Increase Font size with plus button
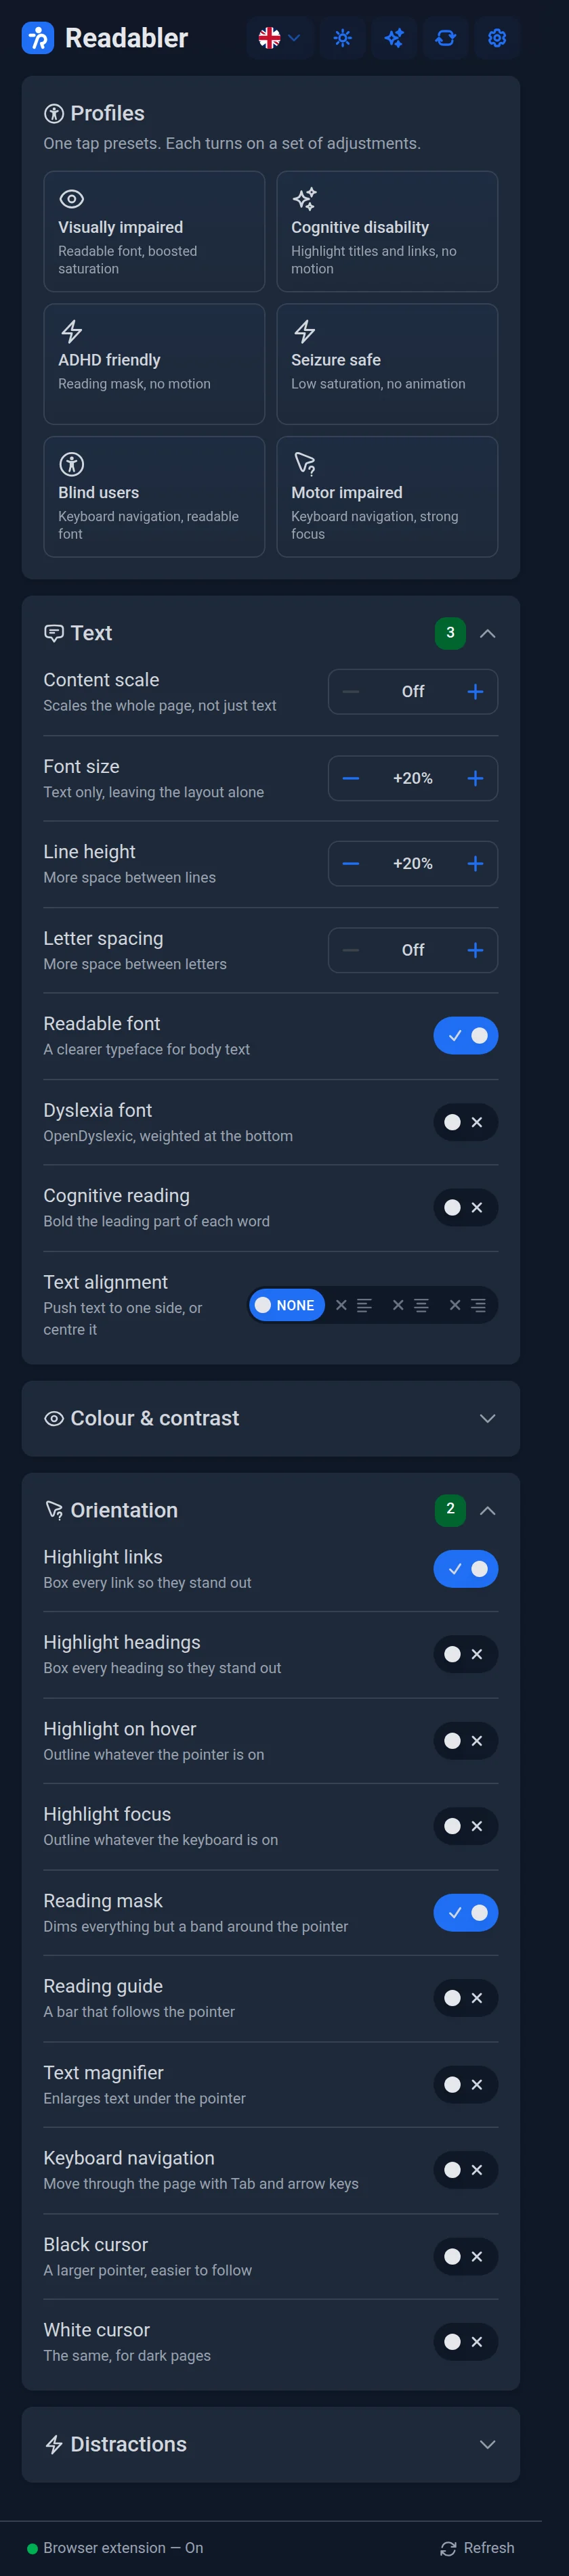This screenshot has height=2576, width=569. click(475, 778)
